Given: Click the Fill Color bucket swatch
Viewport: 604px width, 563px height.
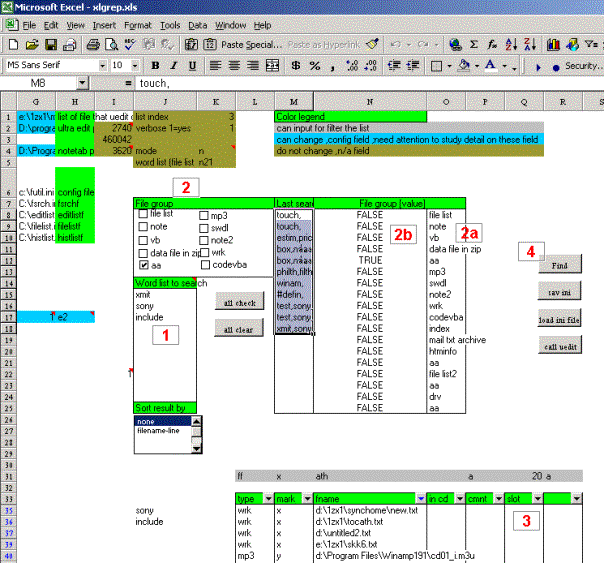Looking at the screenshot, I should point(464,65).
